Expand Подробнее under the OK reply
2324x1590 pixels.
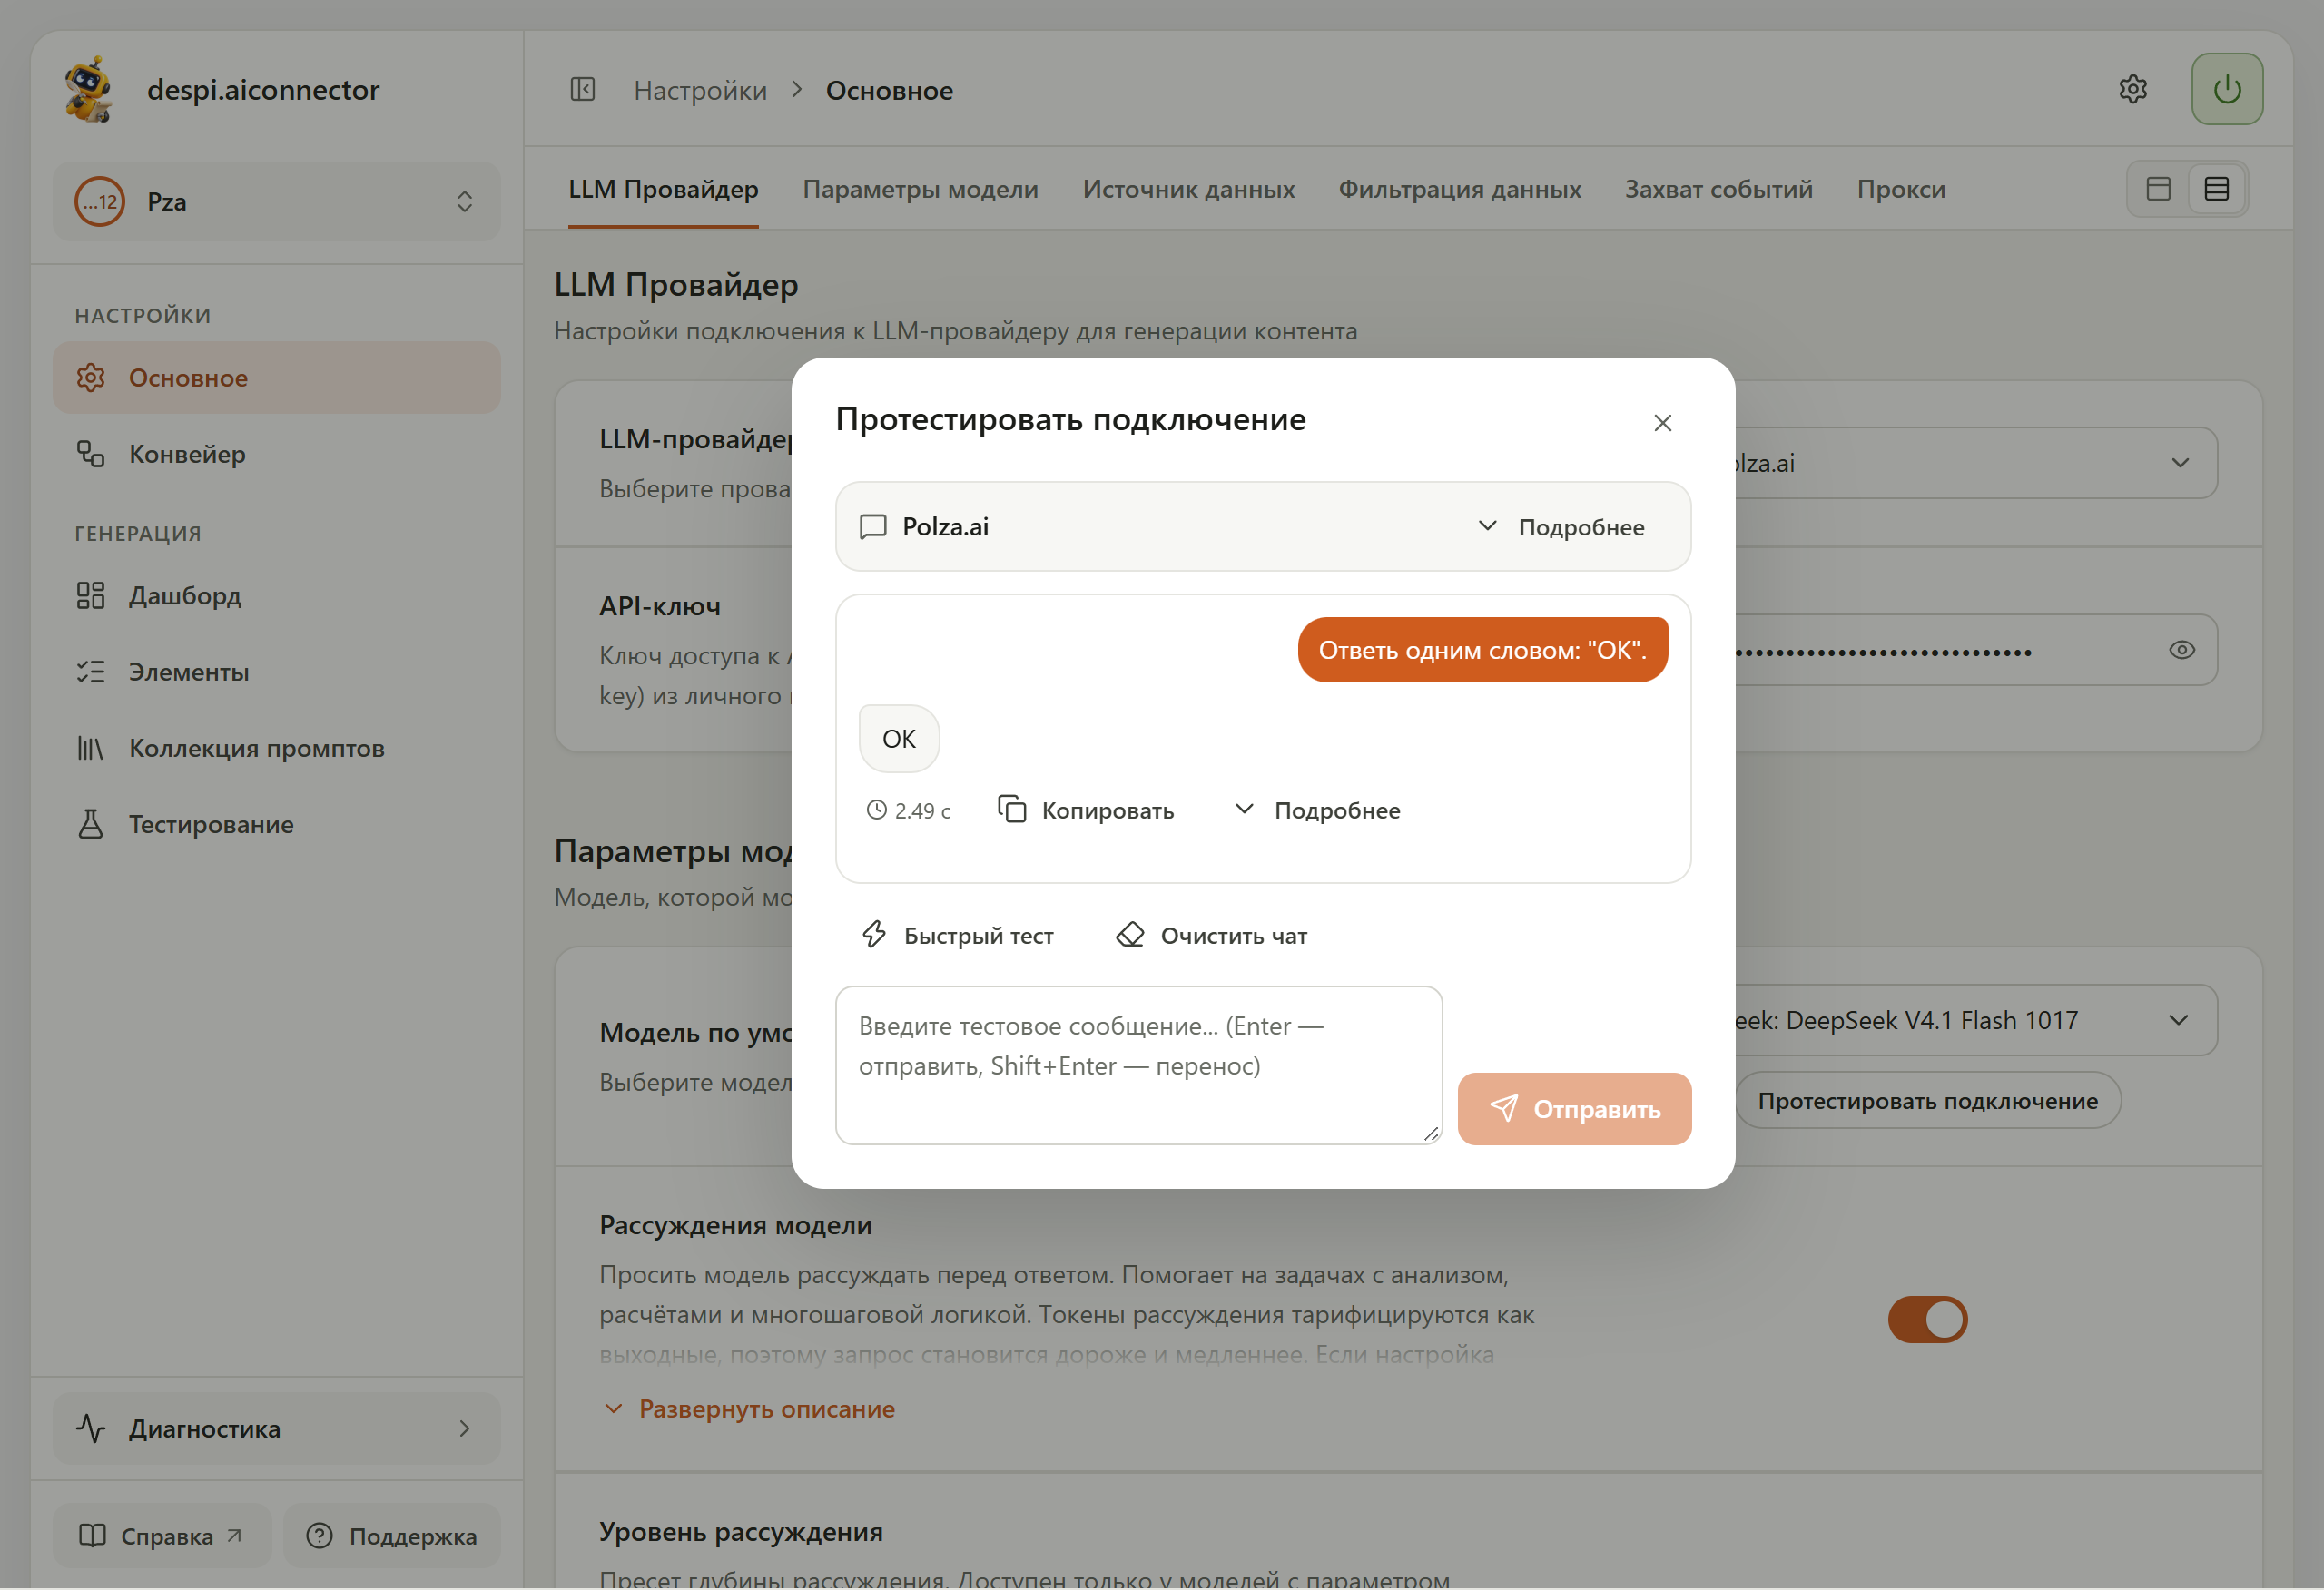(1317, 810)
